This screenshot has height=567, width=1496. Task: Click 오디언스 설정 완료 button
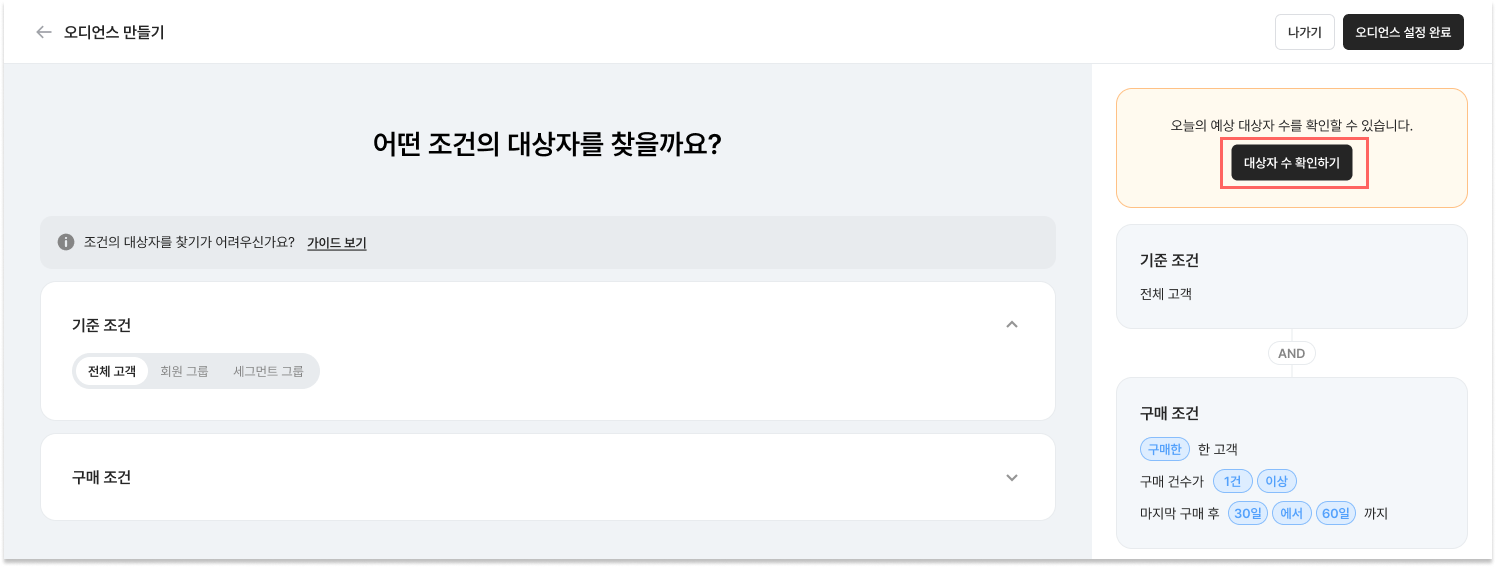[1403, 32]
